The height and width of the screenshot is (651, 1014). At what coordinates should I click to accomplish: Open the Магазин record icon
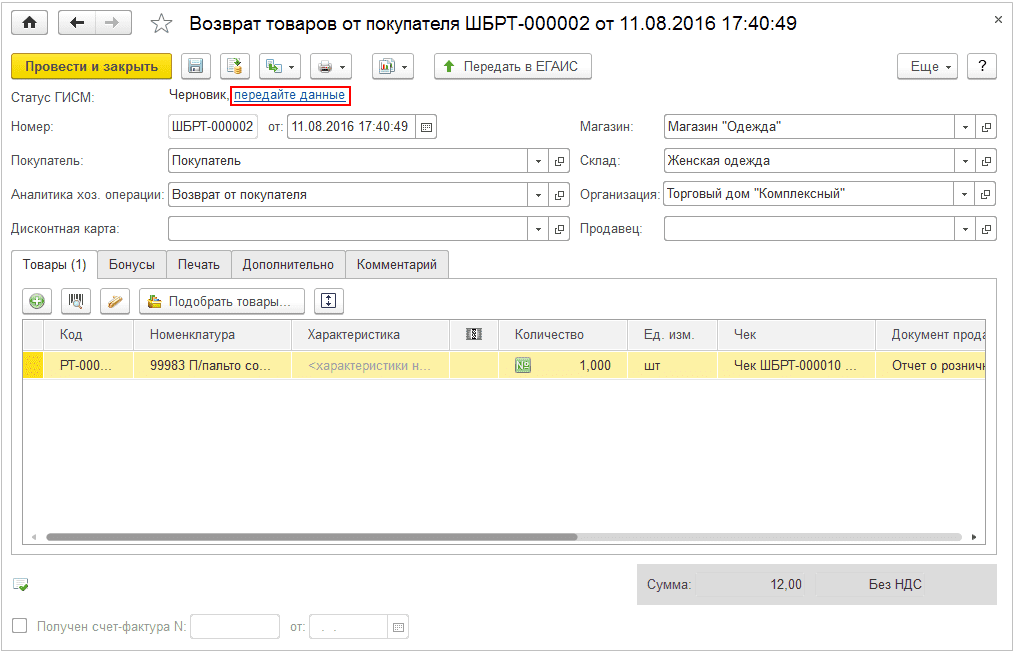click(986, 127)
